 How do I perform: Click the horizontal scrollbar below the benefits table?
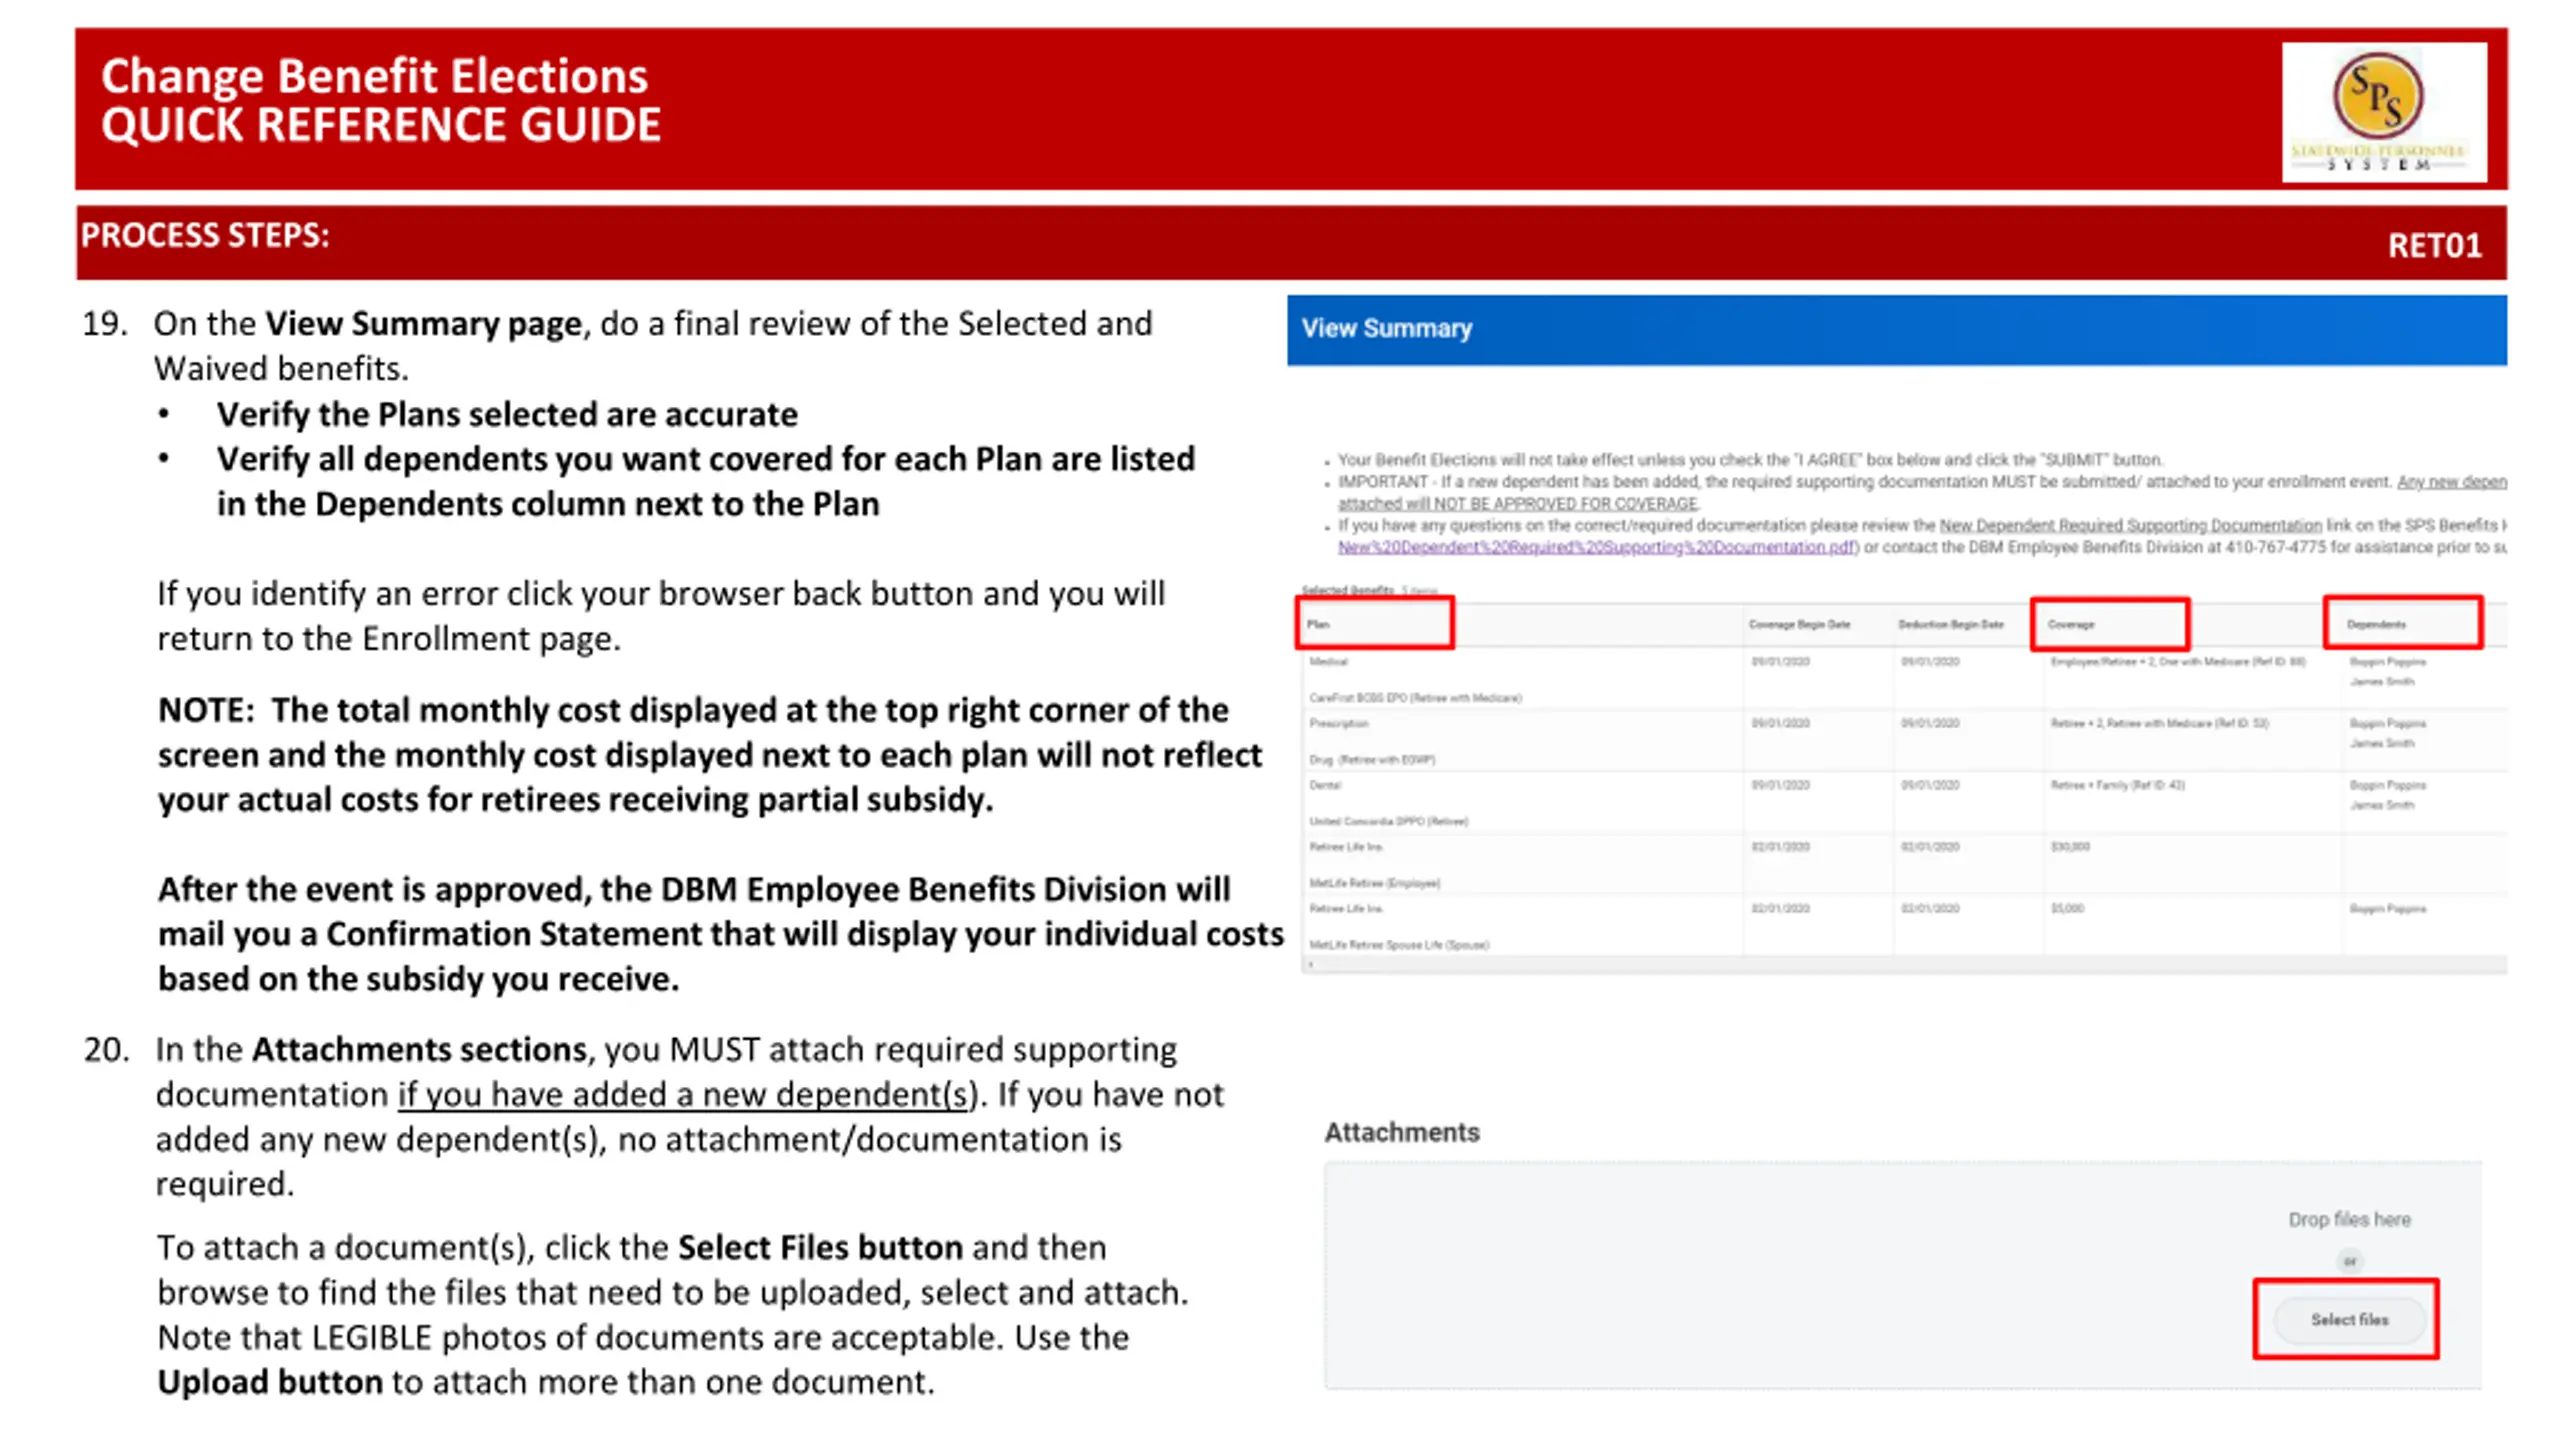1904,965
